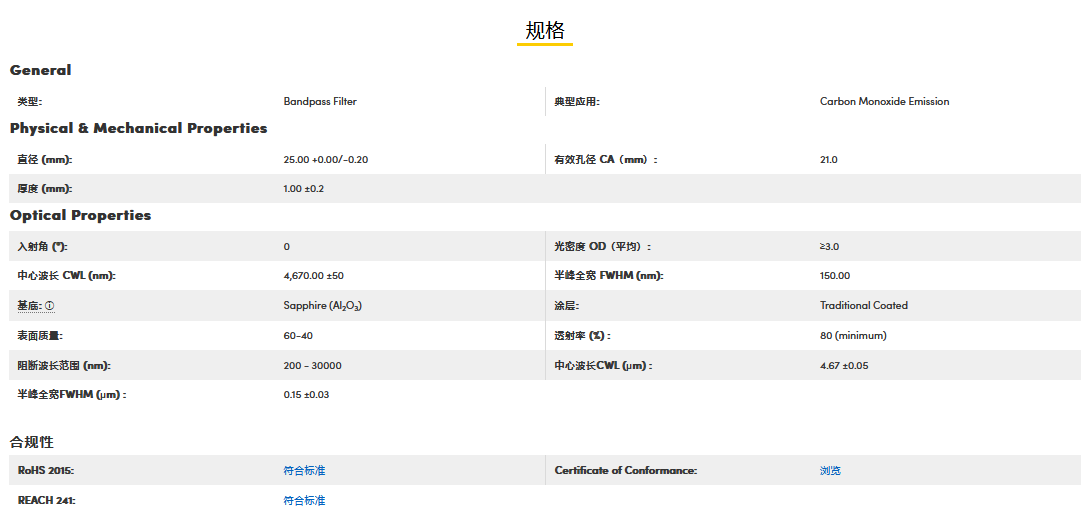Click the Optical Properties heading
Image resolution: width=1088 pixels, height=527 pixels.
tap(81, 215)
